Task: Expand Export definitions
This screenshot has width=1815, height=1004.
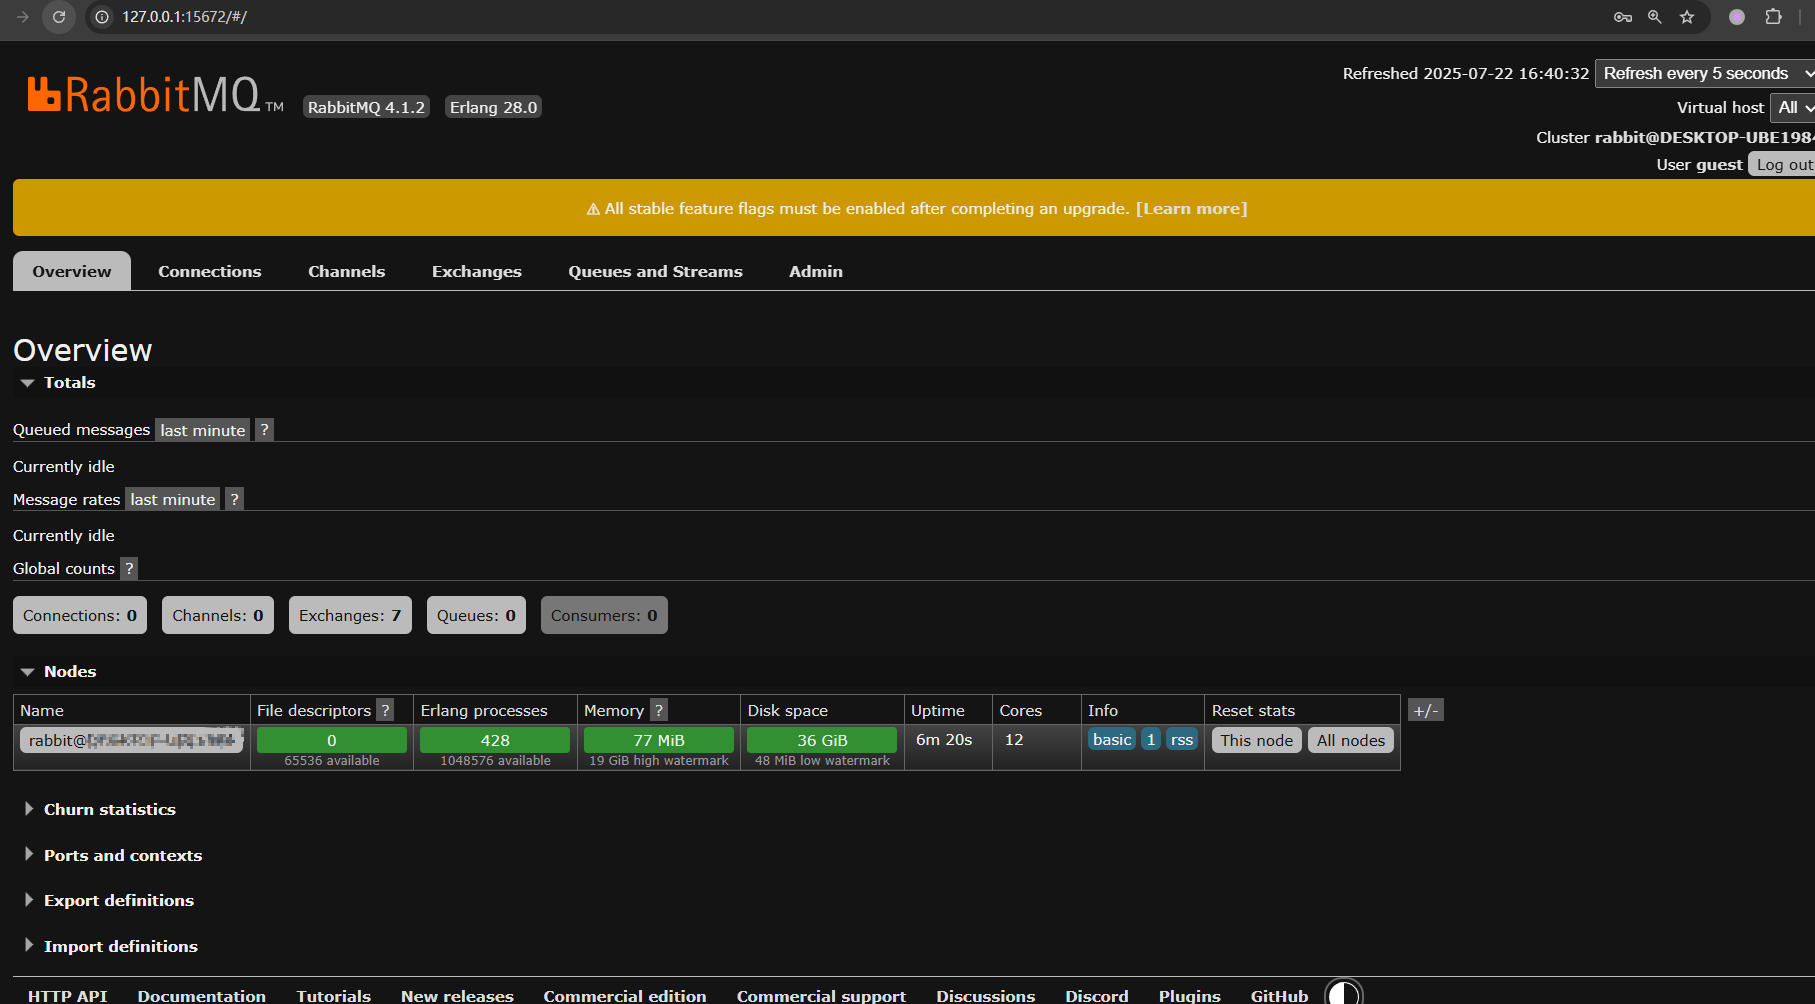Action: click(x=109, y=901)
